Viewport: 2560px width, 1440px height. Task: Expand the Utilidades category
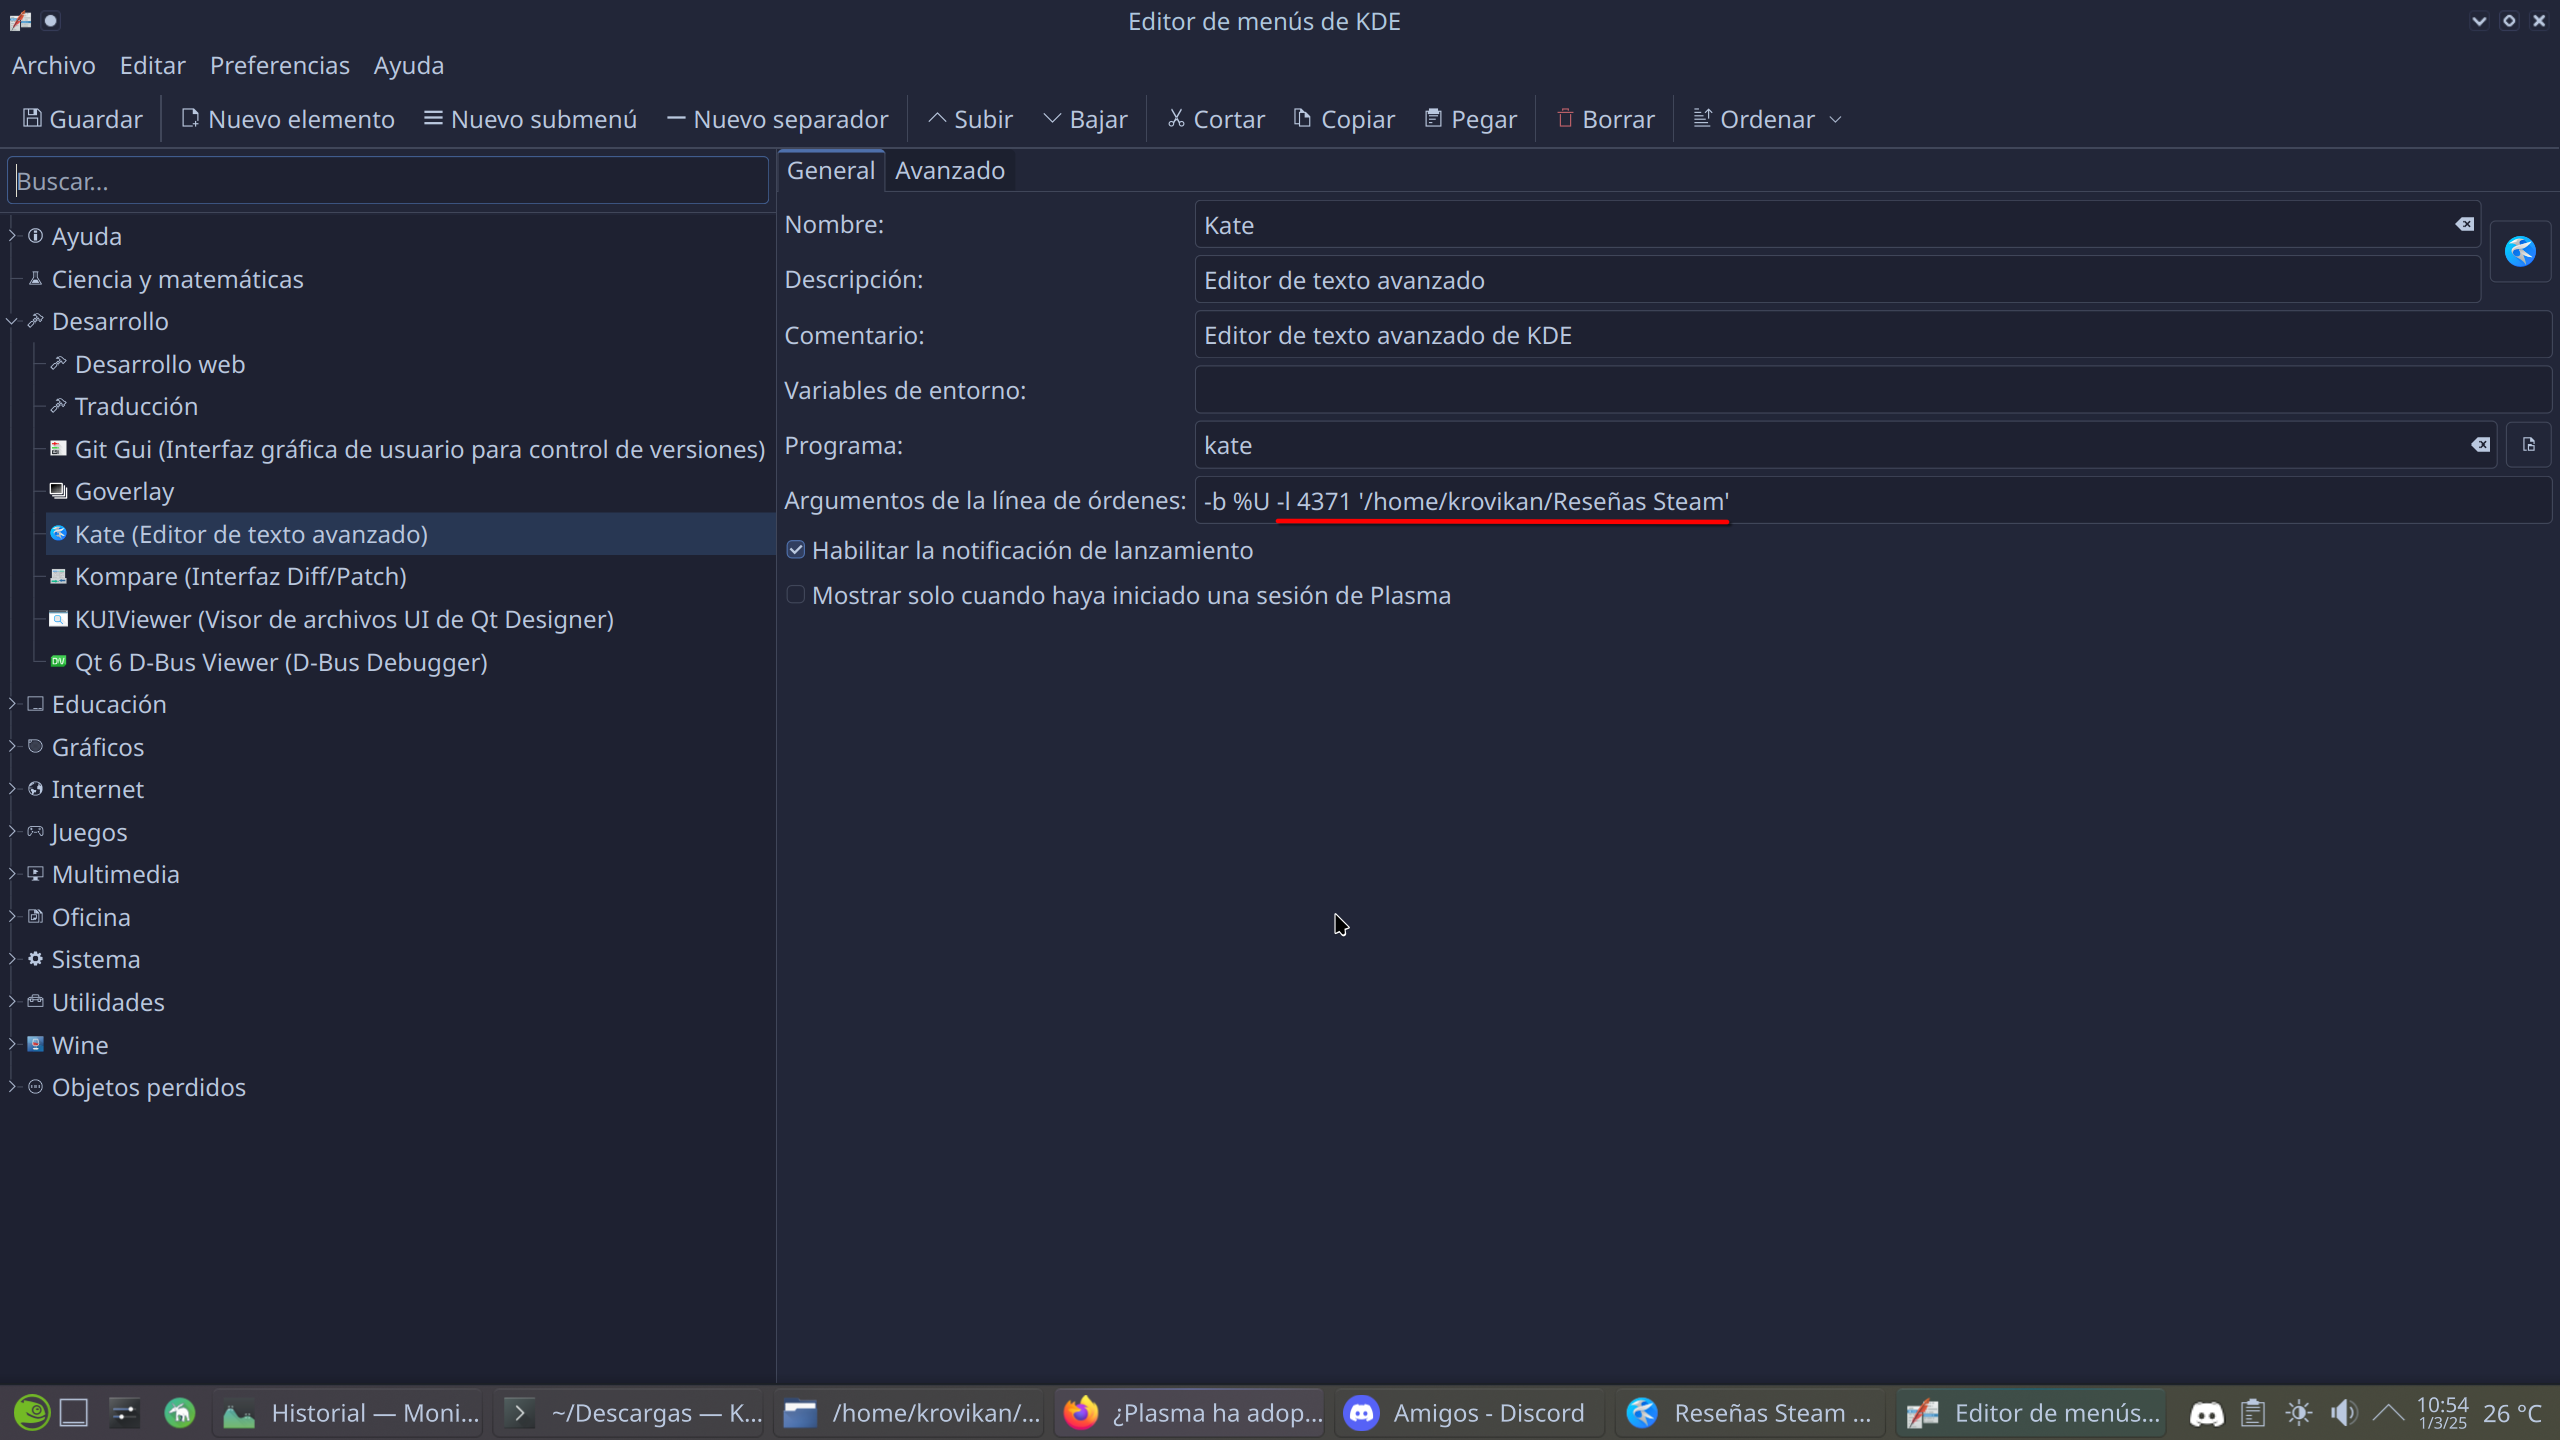(x=12, y=1002)
